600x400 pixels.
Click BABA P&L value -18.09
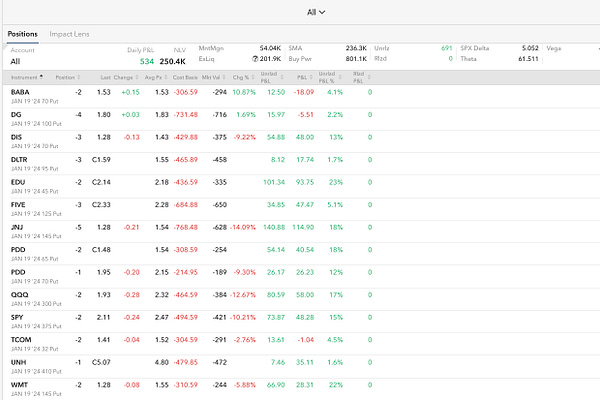tap(304, 92)
